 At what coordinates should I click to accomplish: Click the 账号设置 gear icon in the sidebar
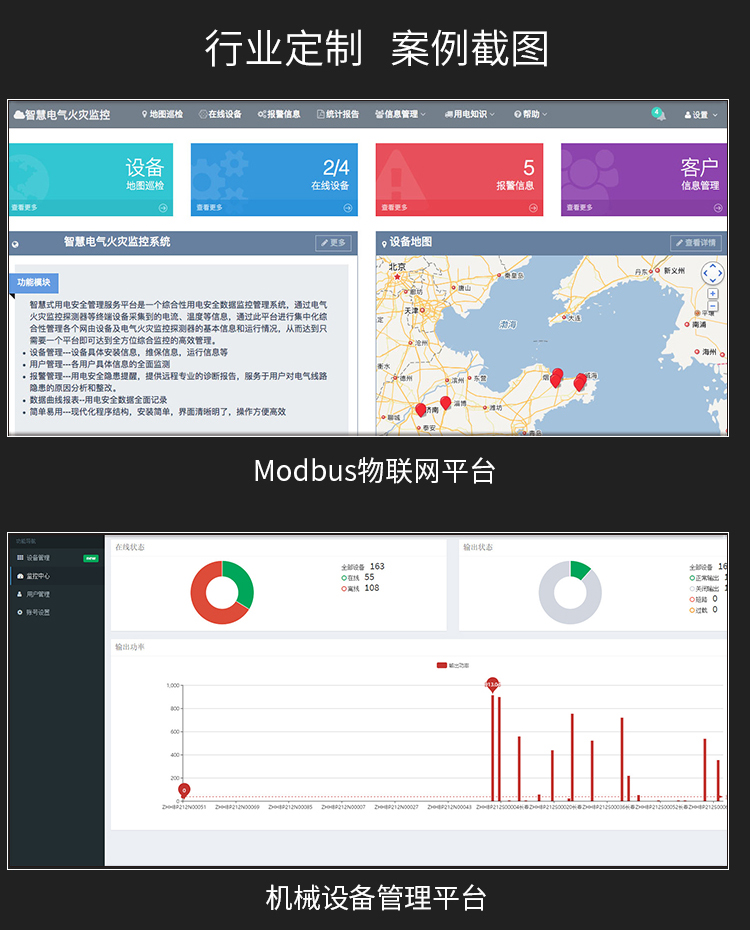click(x=19, y=612)
